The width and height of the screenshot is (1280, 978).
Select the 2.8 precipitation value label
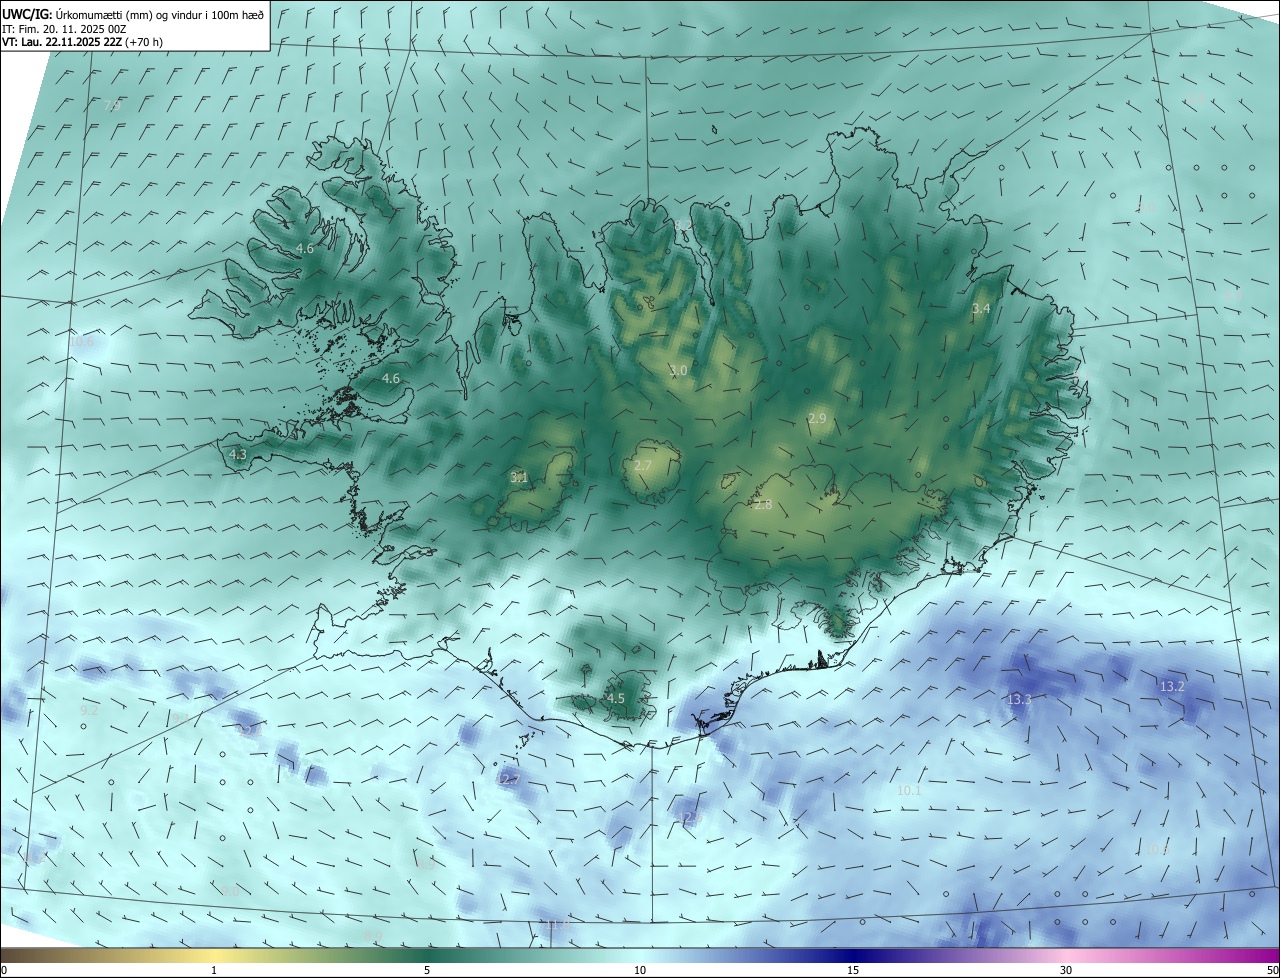click(763, 505)
